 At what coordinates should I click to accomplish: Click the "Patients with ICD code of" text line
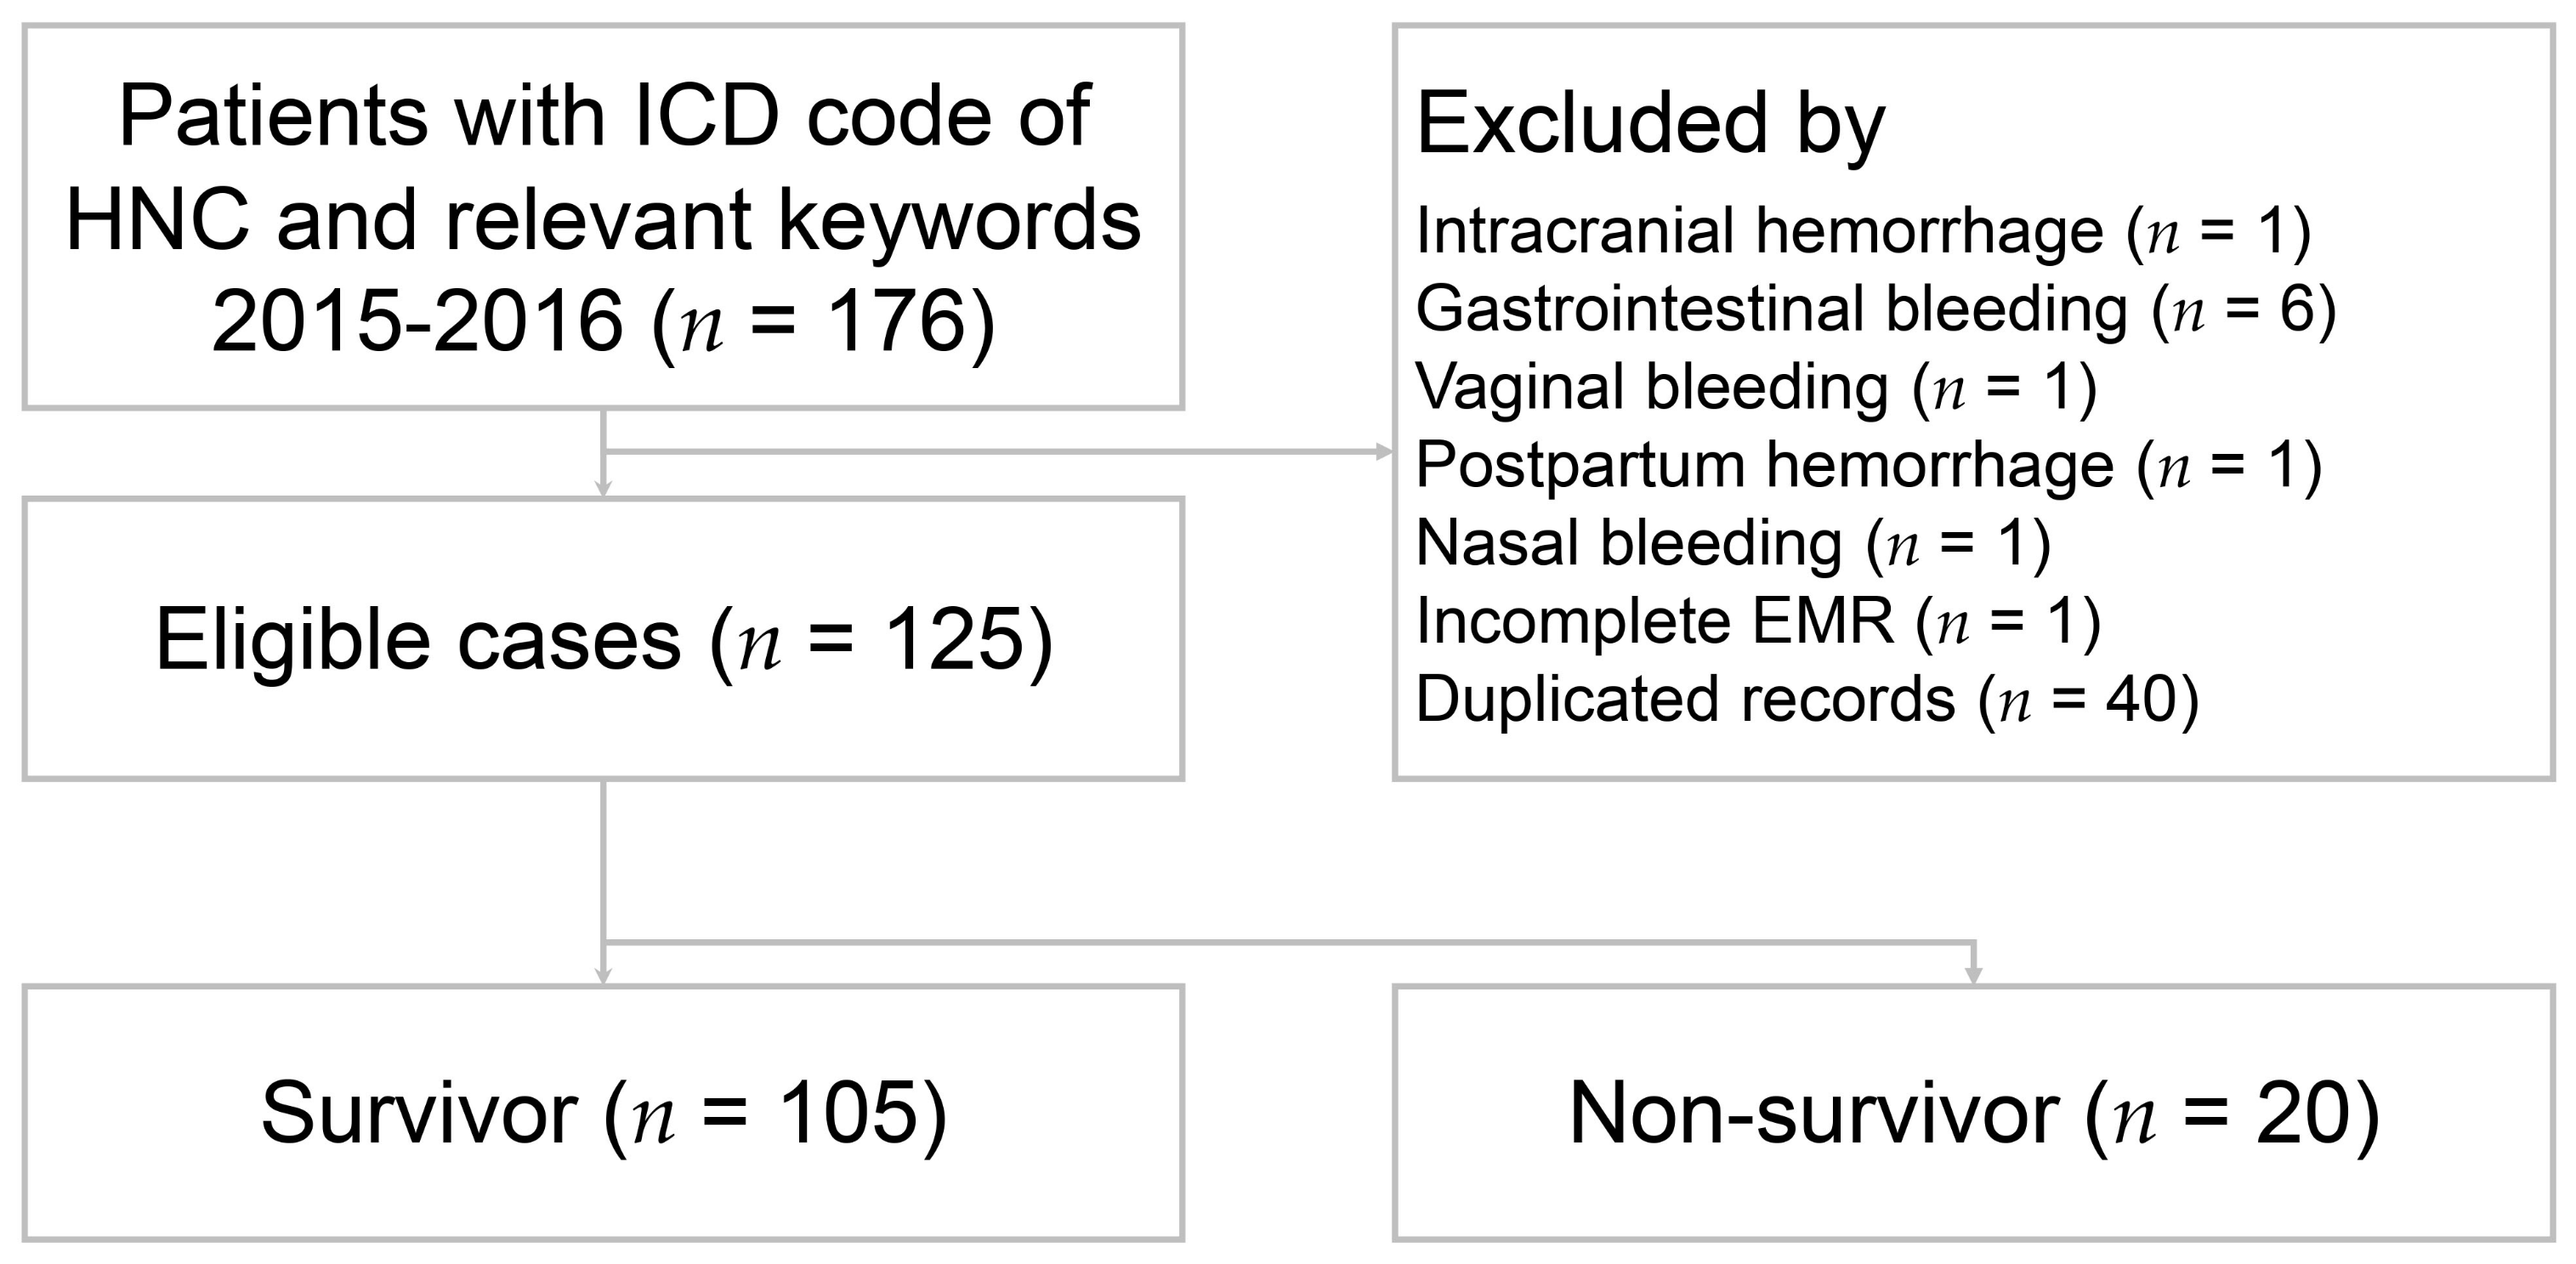(x=603, y=118)
